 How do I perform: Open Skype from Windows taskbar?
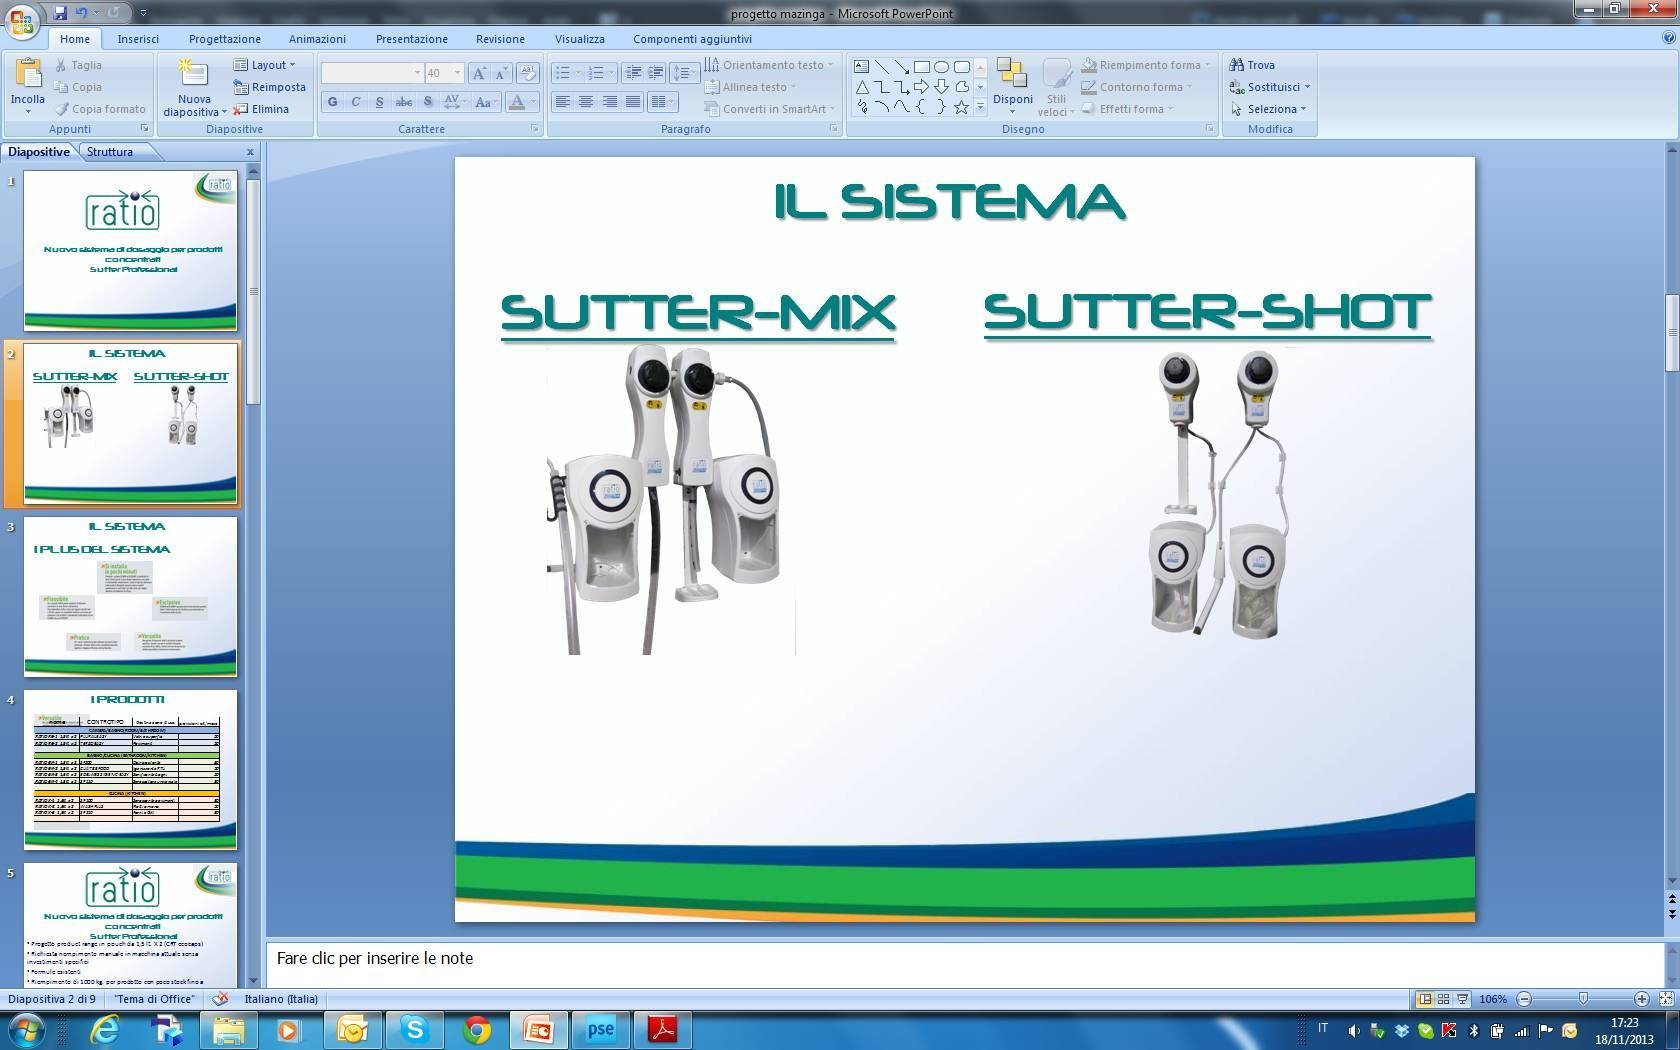(x=414, y=1029)
